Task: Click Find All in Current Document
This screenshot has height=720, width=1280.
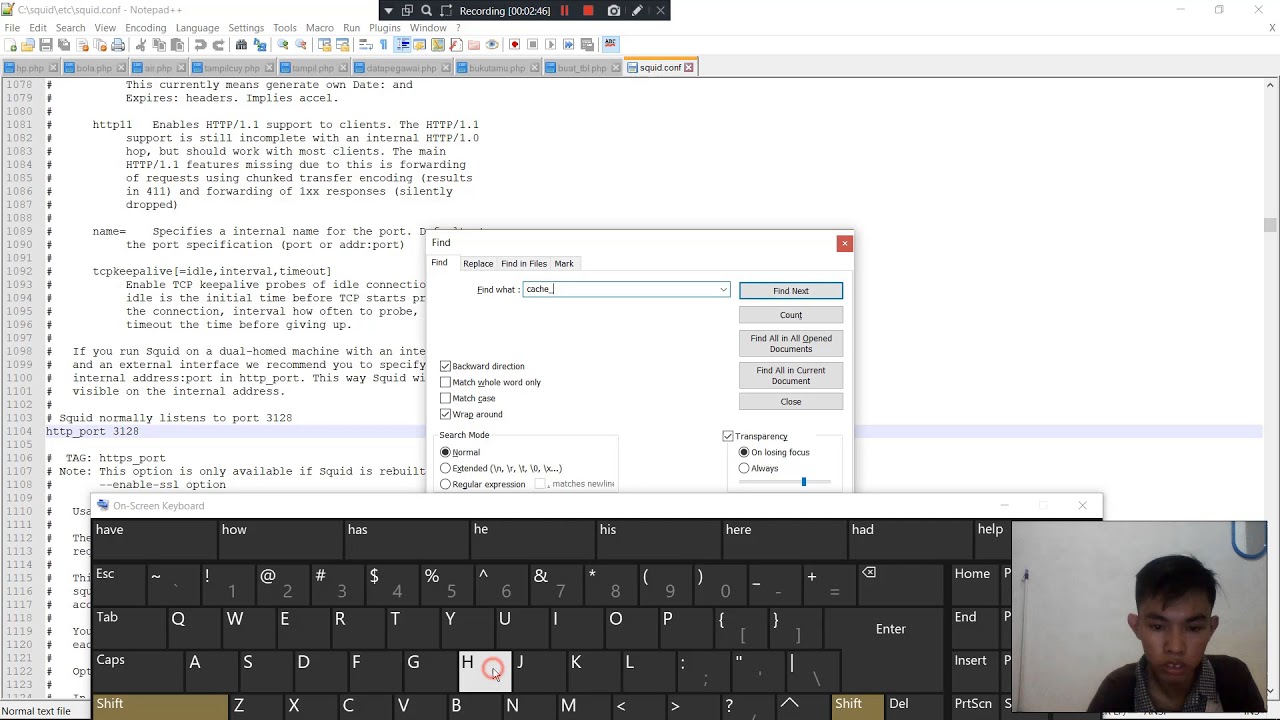Action: (791, 375)
